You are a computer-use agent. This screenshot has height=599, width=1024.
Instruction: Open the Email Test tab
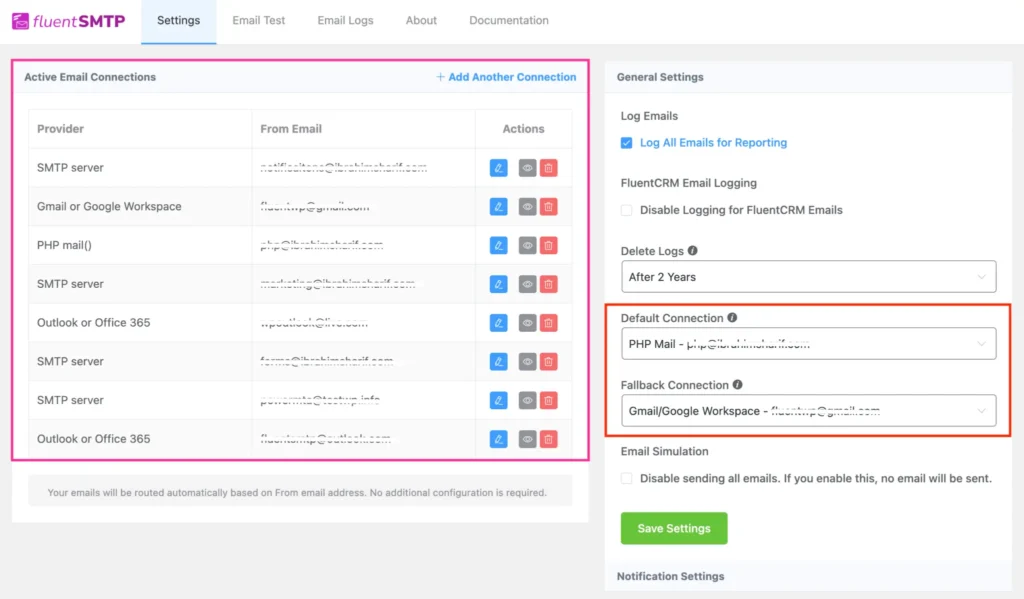[259, 21]
